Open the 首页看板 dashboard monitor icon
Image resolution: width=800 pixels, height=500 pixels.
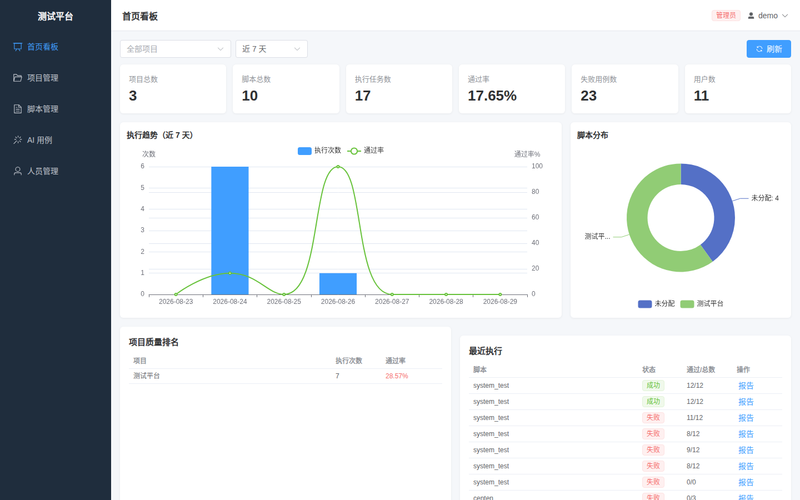(x=18, y=47)
